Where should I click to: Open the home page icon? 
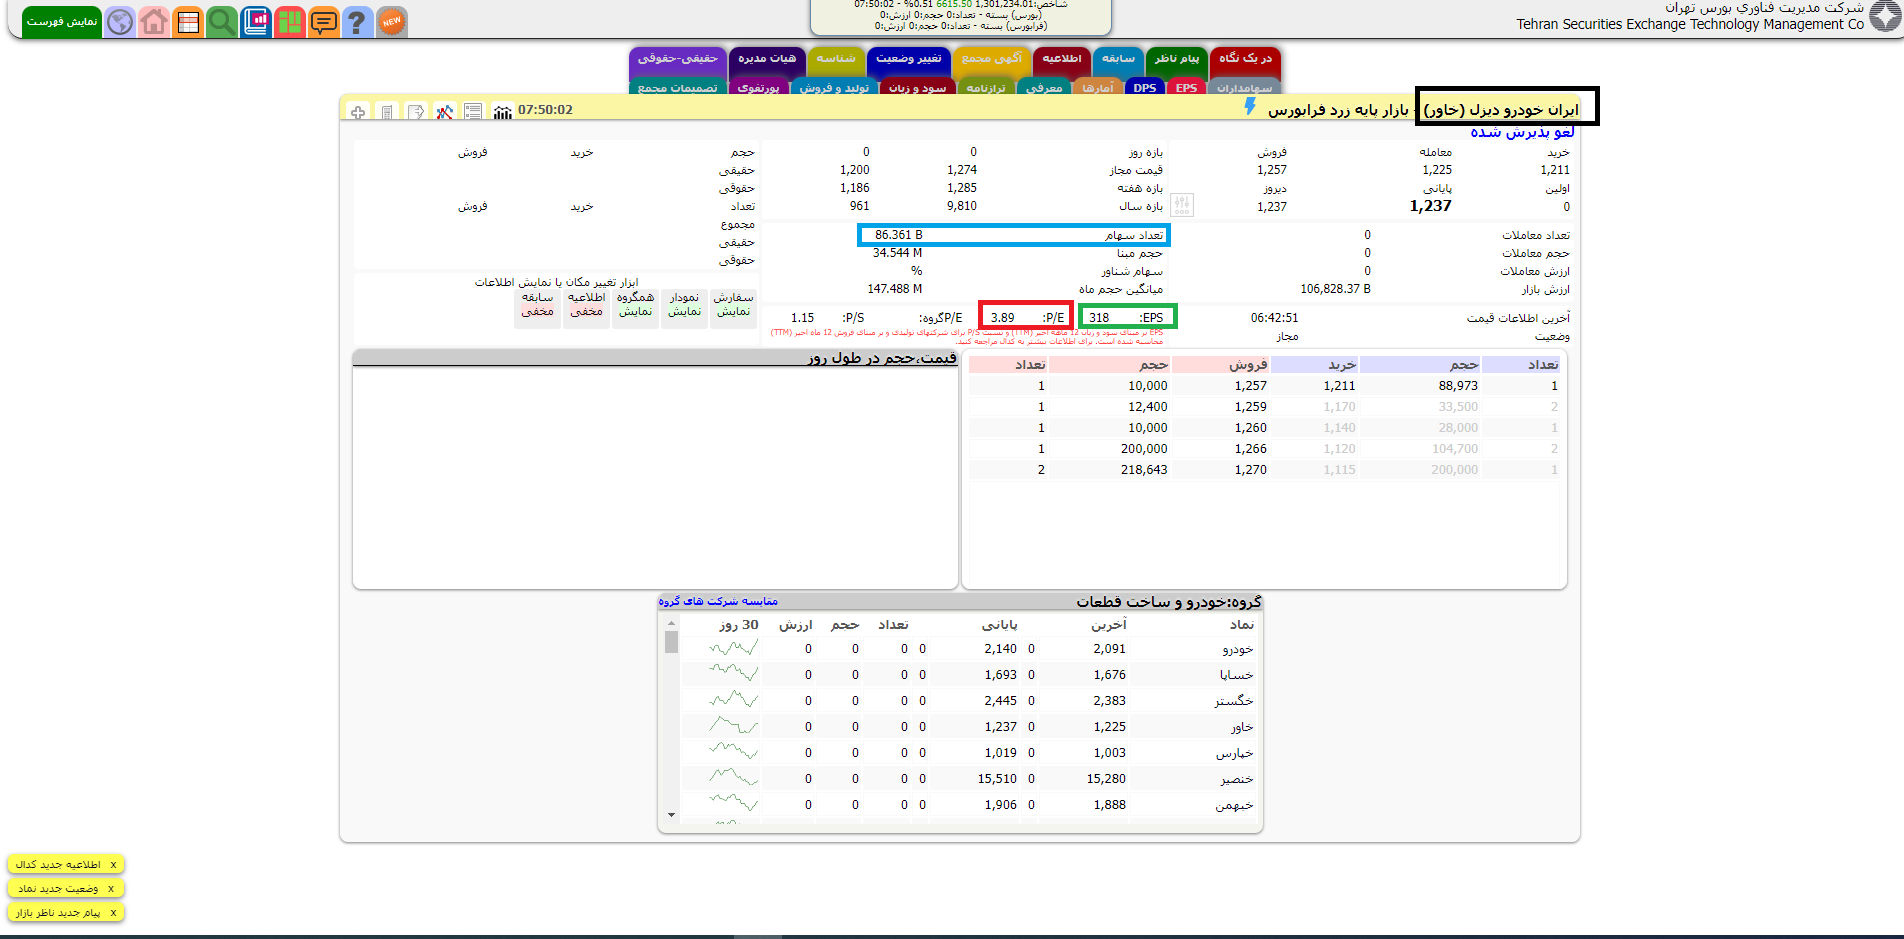[x=154, y=22]
